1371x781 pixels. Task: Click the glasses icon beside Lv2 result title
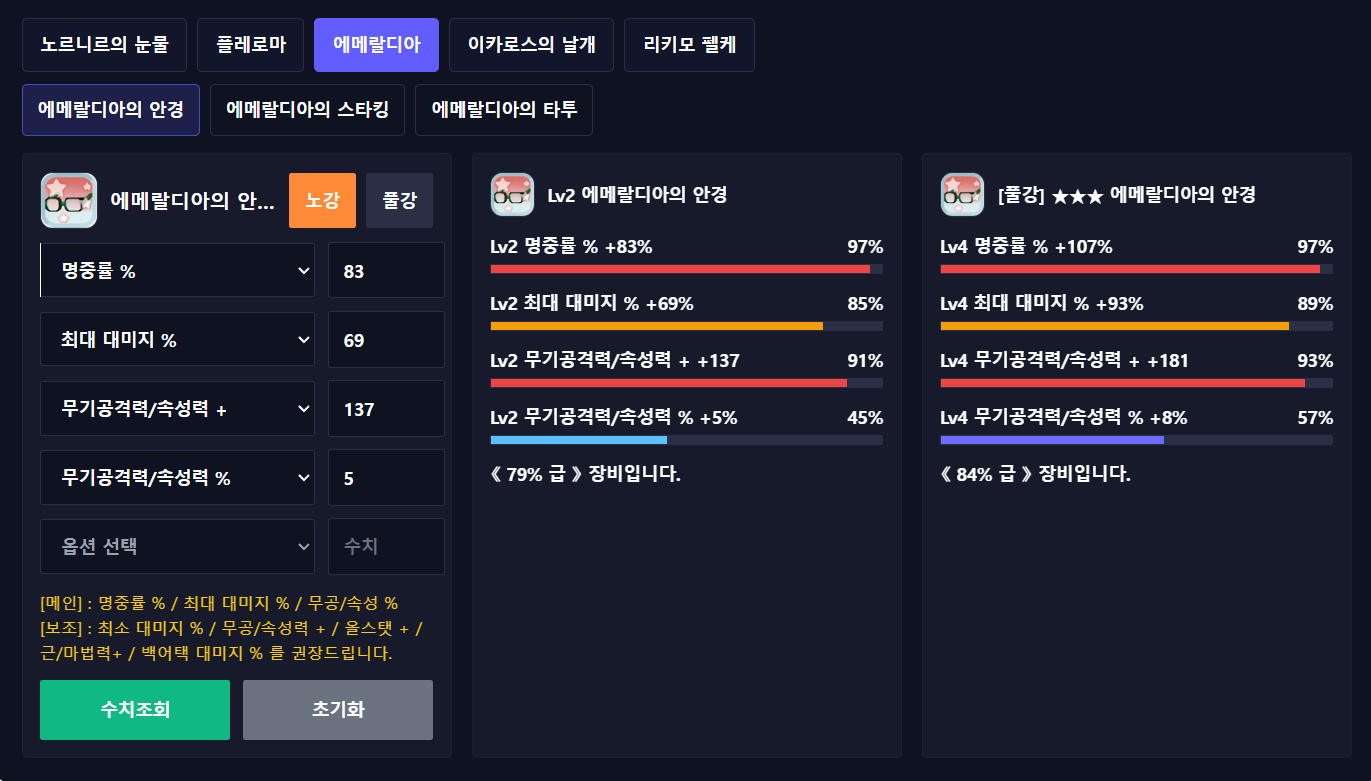(x=512, y=194)
